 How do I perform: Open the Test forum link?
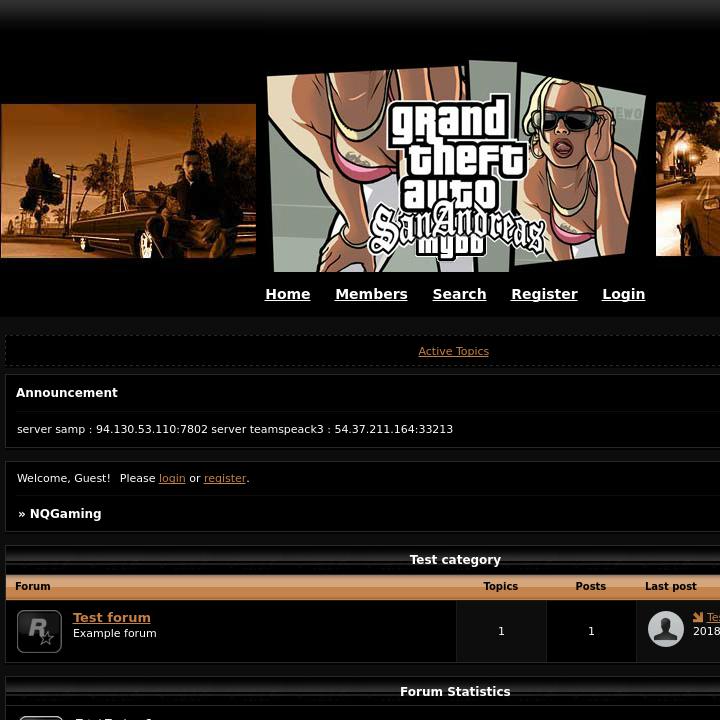click(112, 617)
